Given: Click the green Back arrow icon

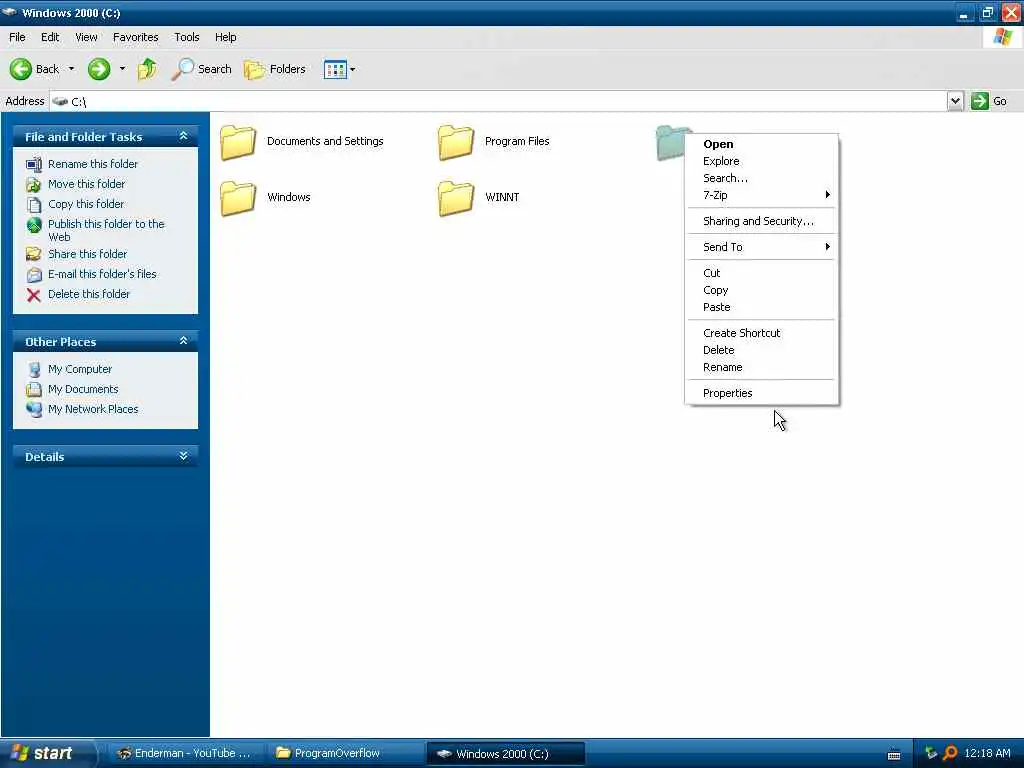Looking at the screenshot, I should tap(20, 69).
